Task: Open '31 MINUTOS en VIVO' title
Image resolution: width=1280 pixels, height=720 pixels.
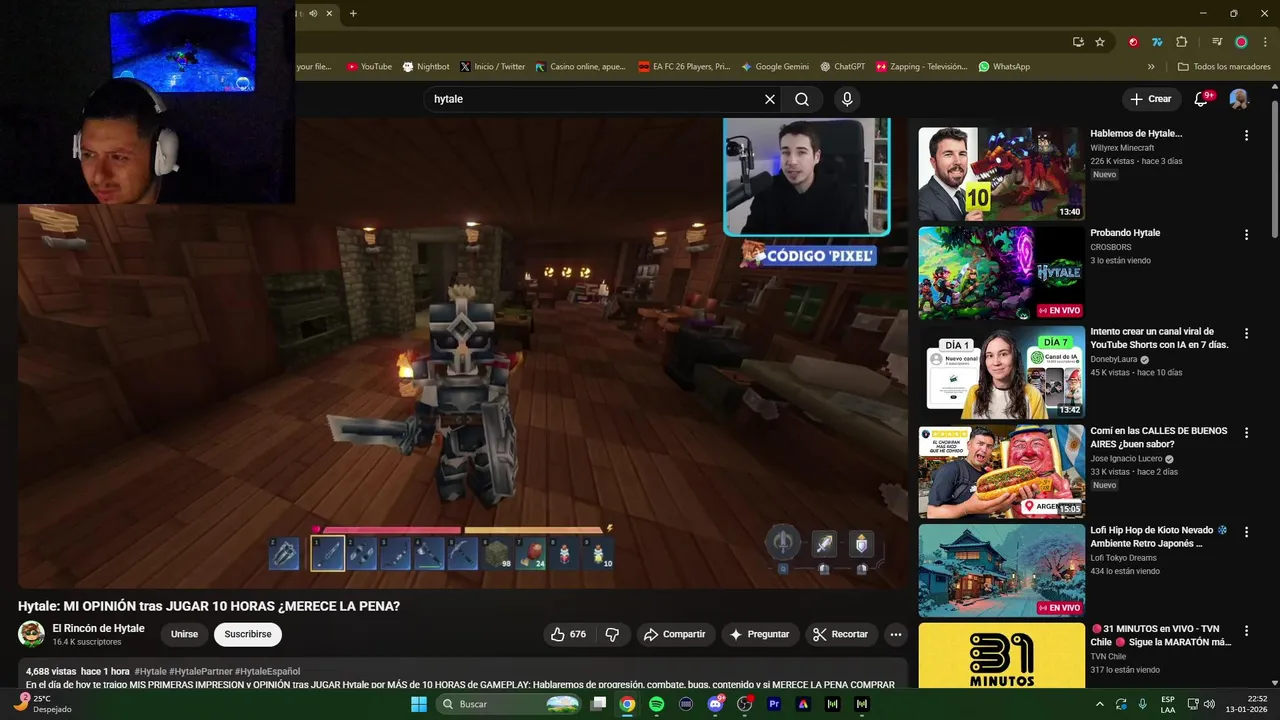Action: pyautogui.click(x=1160, y=635)
